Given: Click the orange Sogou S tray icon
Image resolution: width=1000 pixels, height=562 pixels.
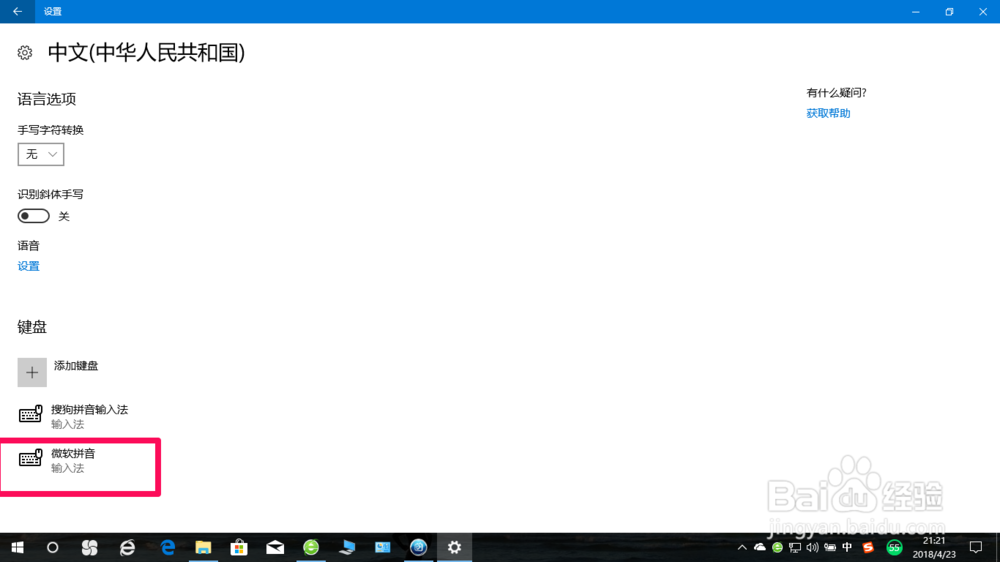Looking at the screenshot, I should coord(868,547).
